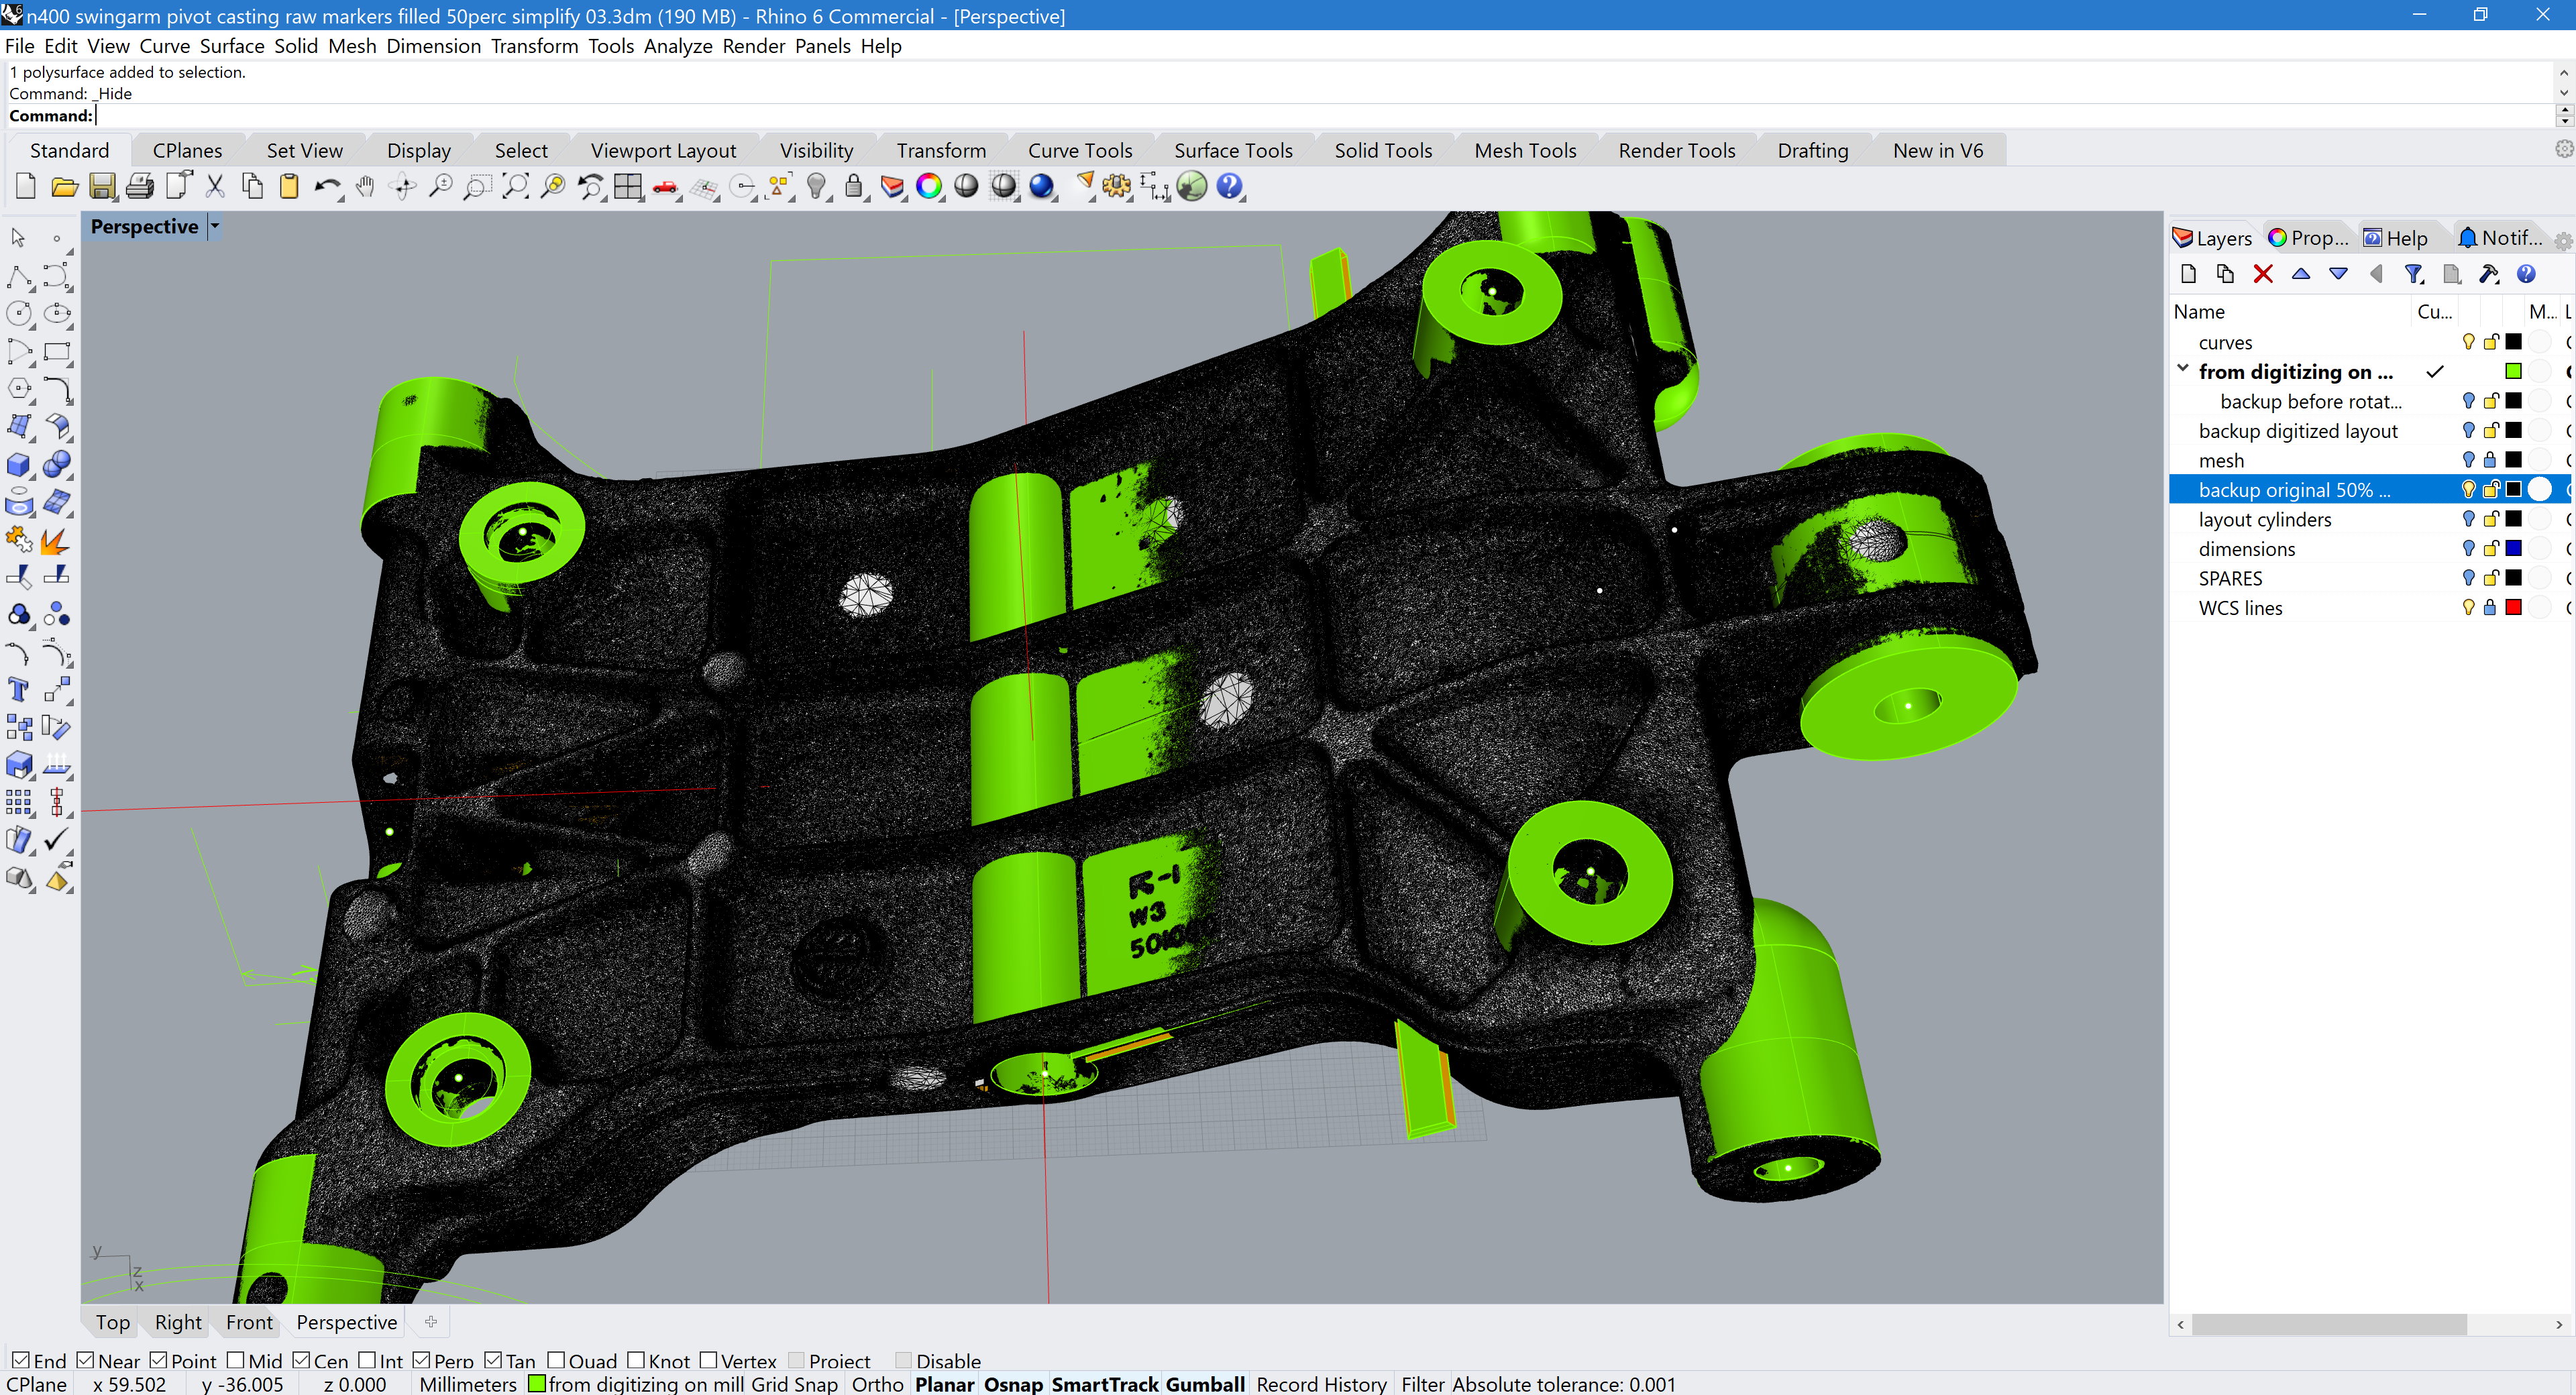
Task: Click the Hide objects light bulb icon
Action: click(817, 186)
